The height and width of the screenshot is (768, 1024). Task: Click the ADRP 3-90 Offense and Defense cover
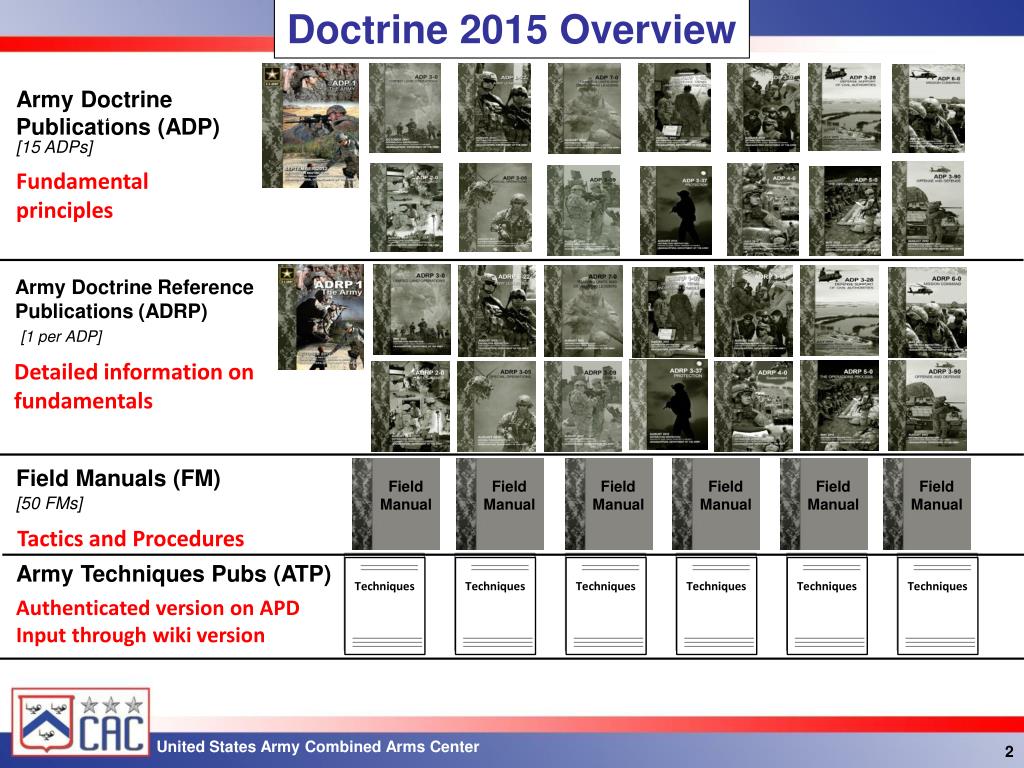927,406
